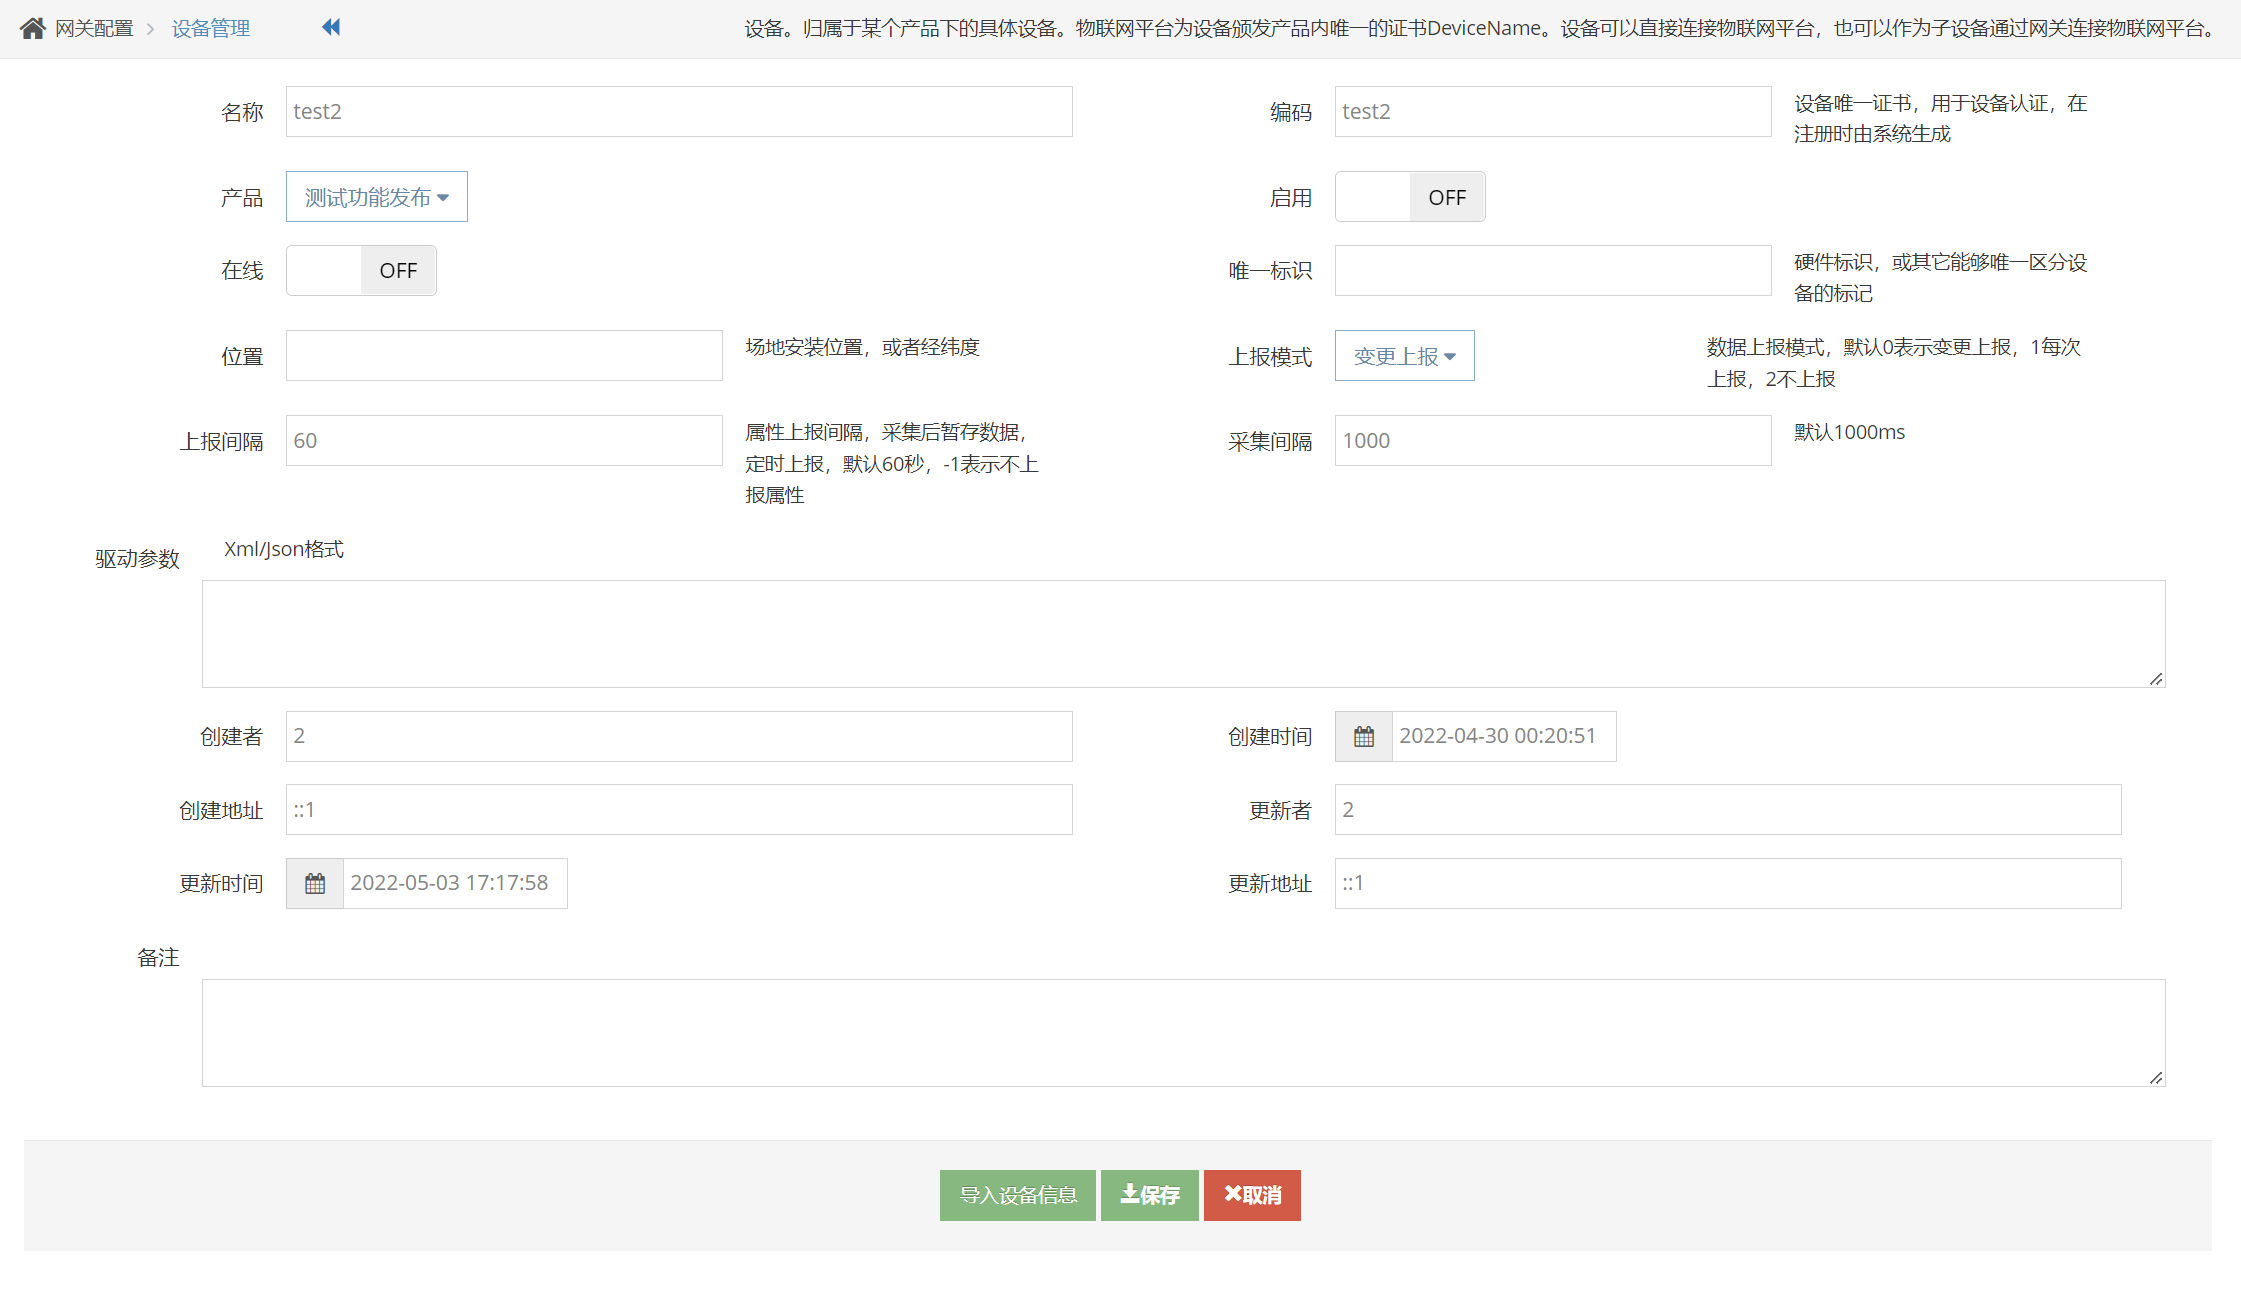This screenshot has width=2241, height=1315.
Task: Click the 位置 input field
Action: pos(504,356)
